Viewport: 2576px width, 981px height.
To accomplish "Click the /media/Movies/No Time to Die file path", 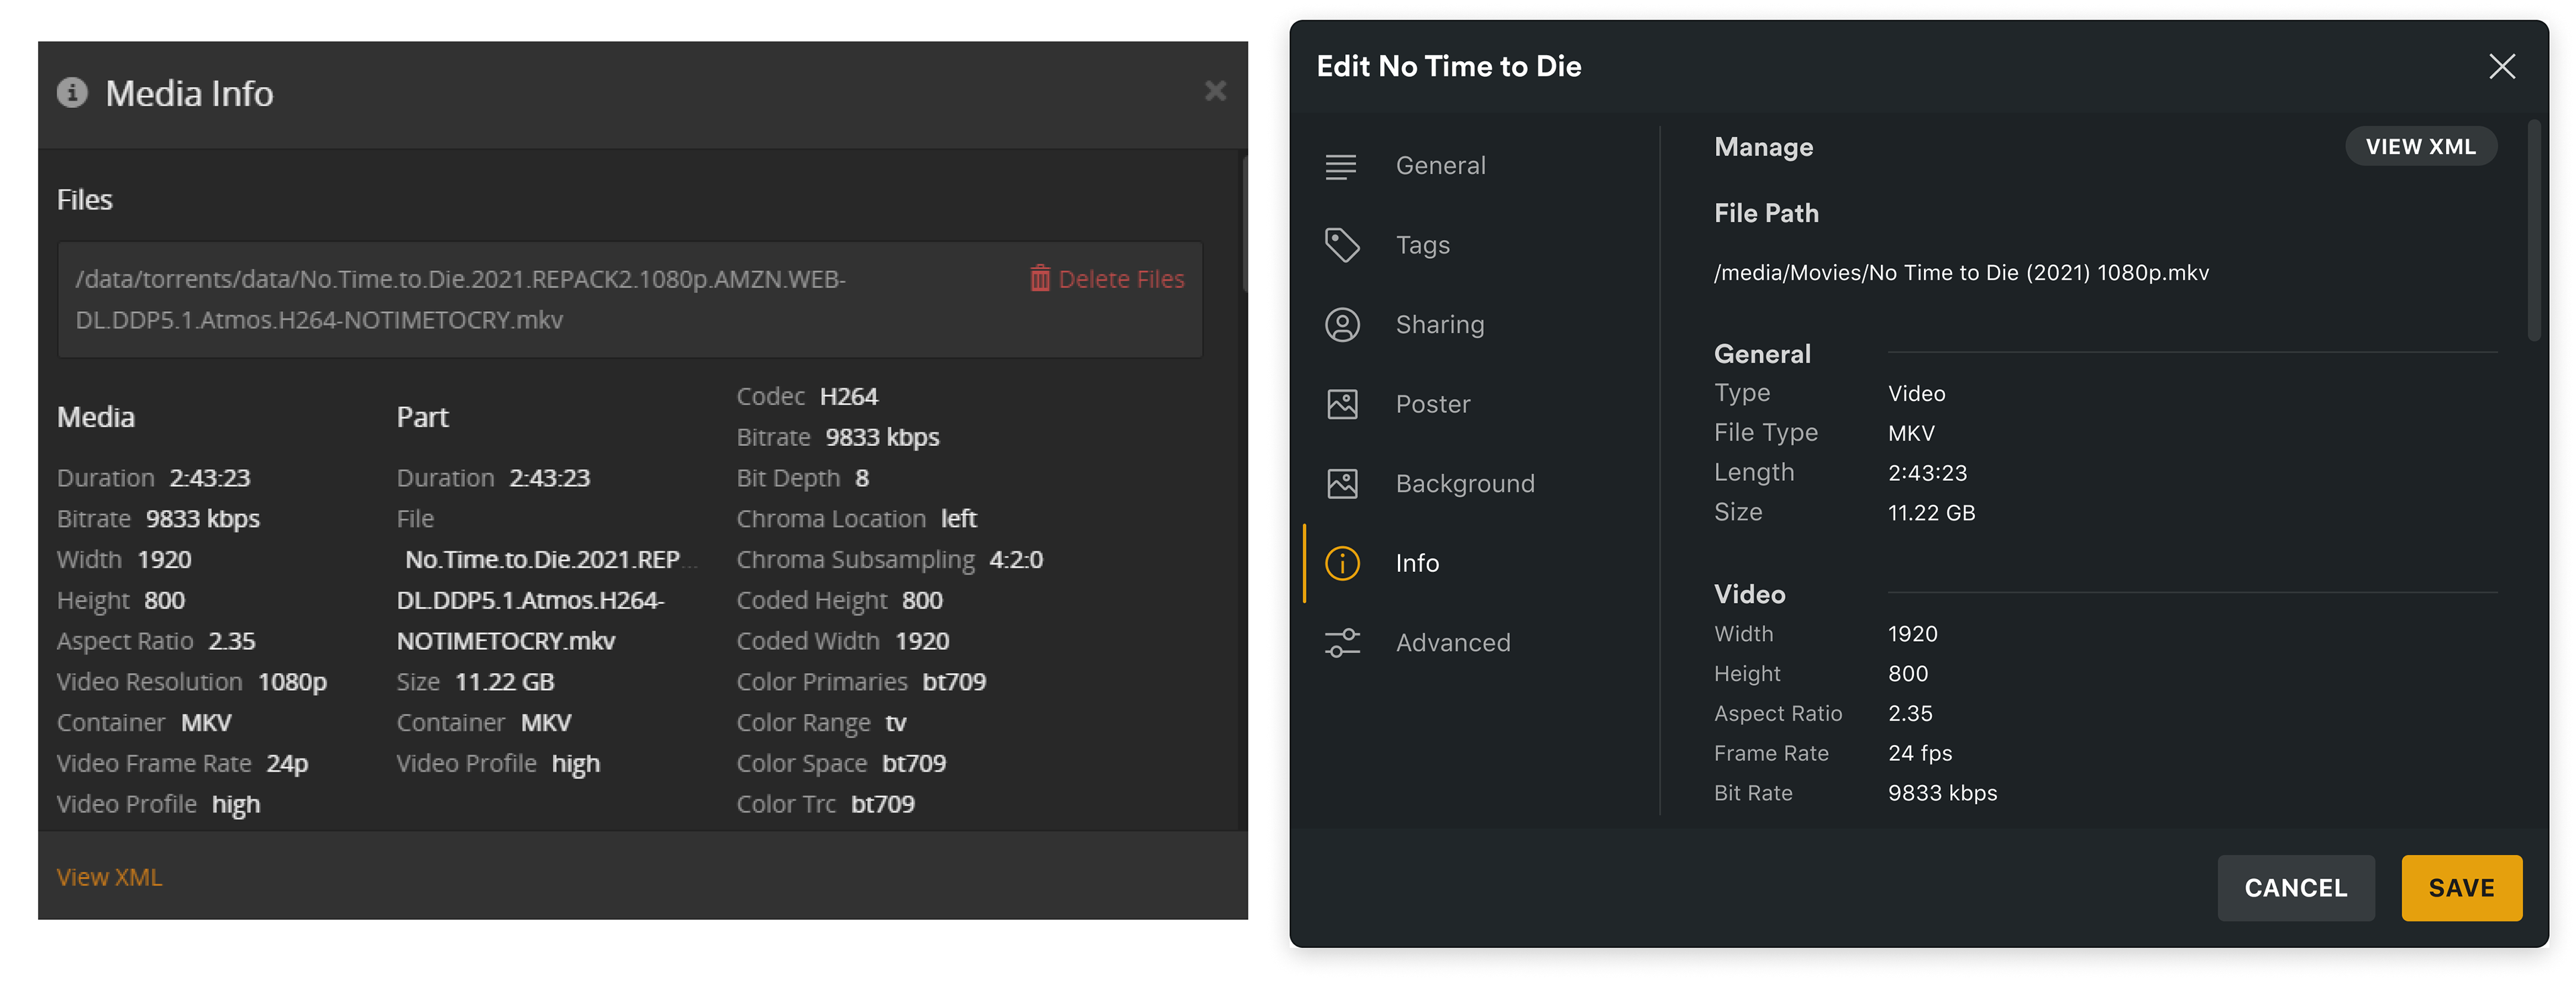I will pyautogui.click(x=1961, y=272).
